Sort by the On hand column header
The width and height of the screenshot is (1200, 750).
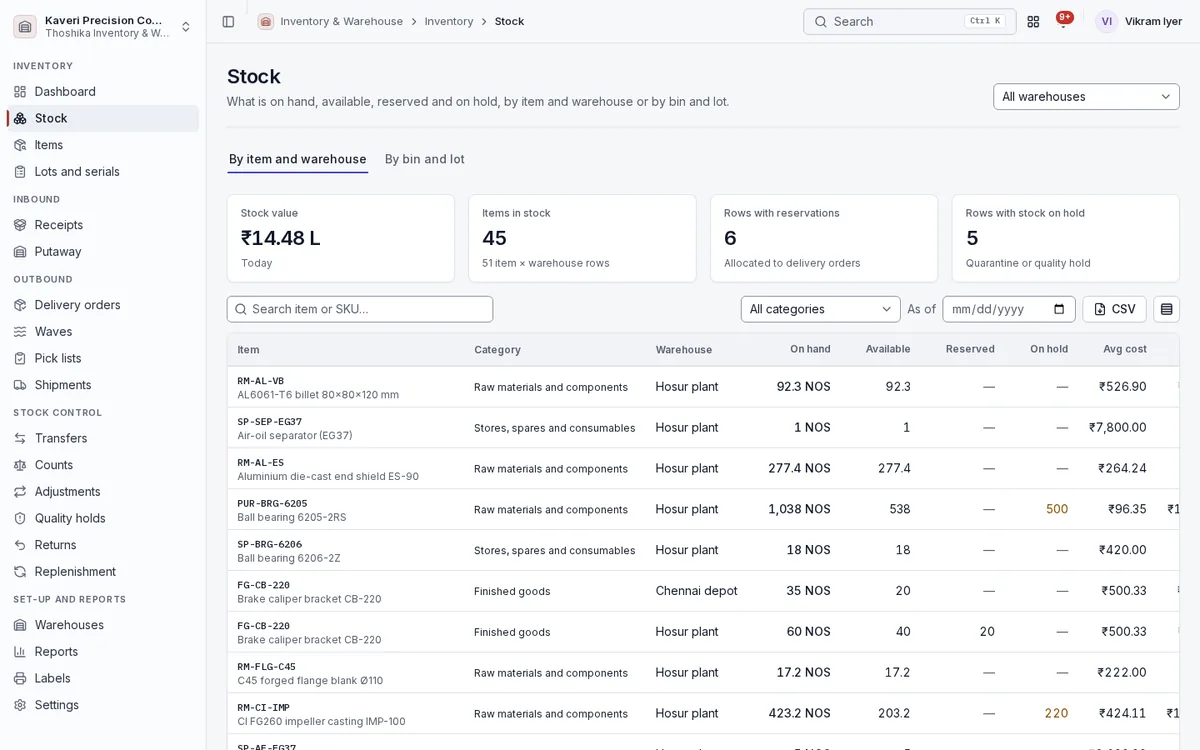[x=810, y=349]
